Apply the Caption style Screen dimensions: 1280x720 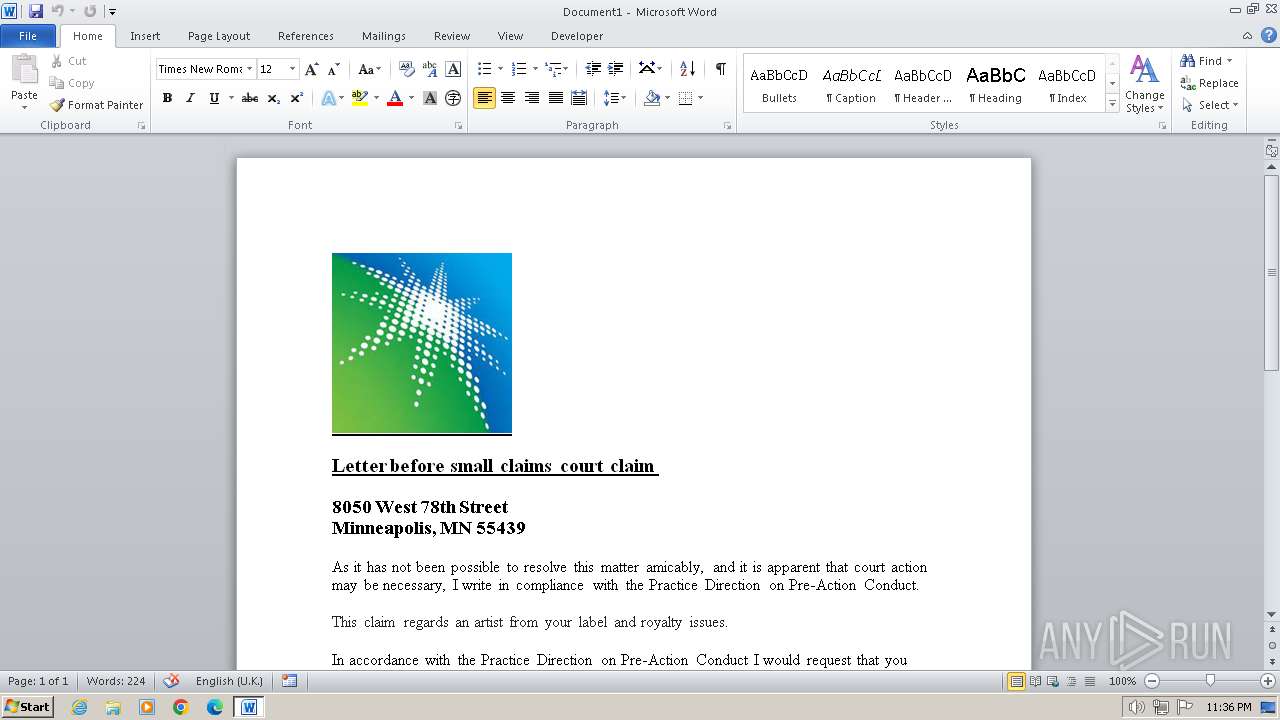pyautogui.click(x=851, y=85)
